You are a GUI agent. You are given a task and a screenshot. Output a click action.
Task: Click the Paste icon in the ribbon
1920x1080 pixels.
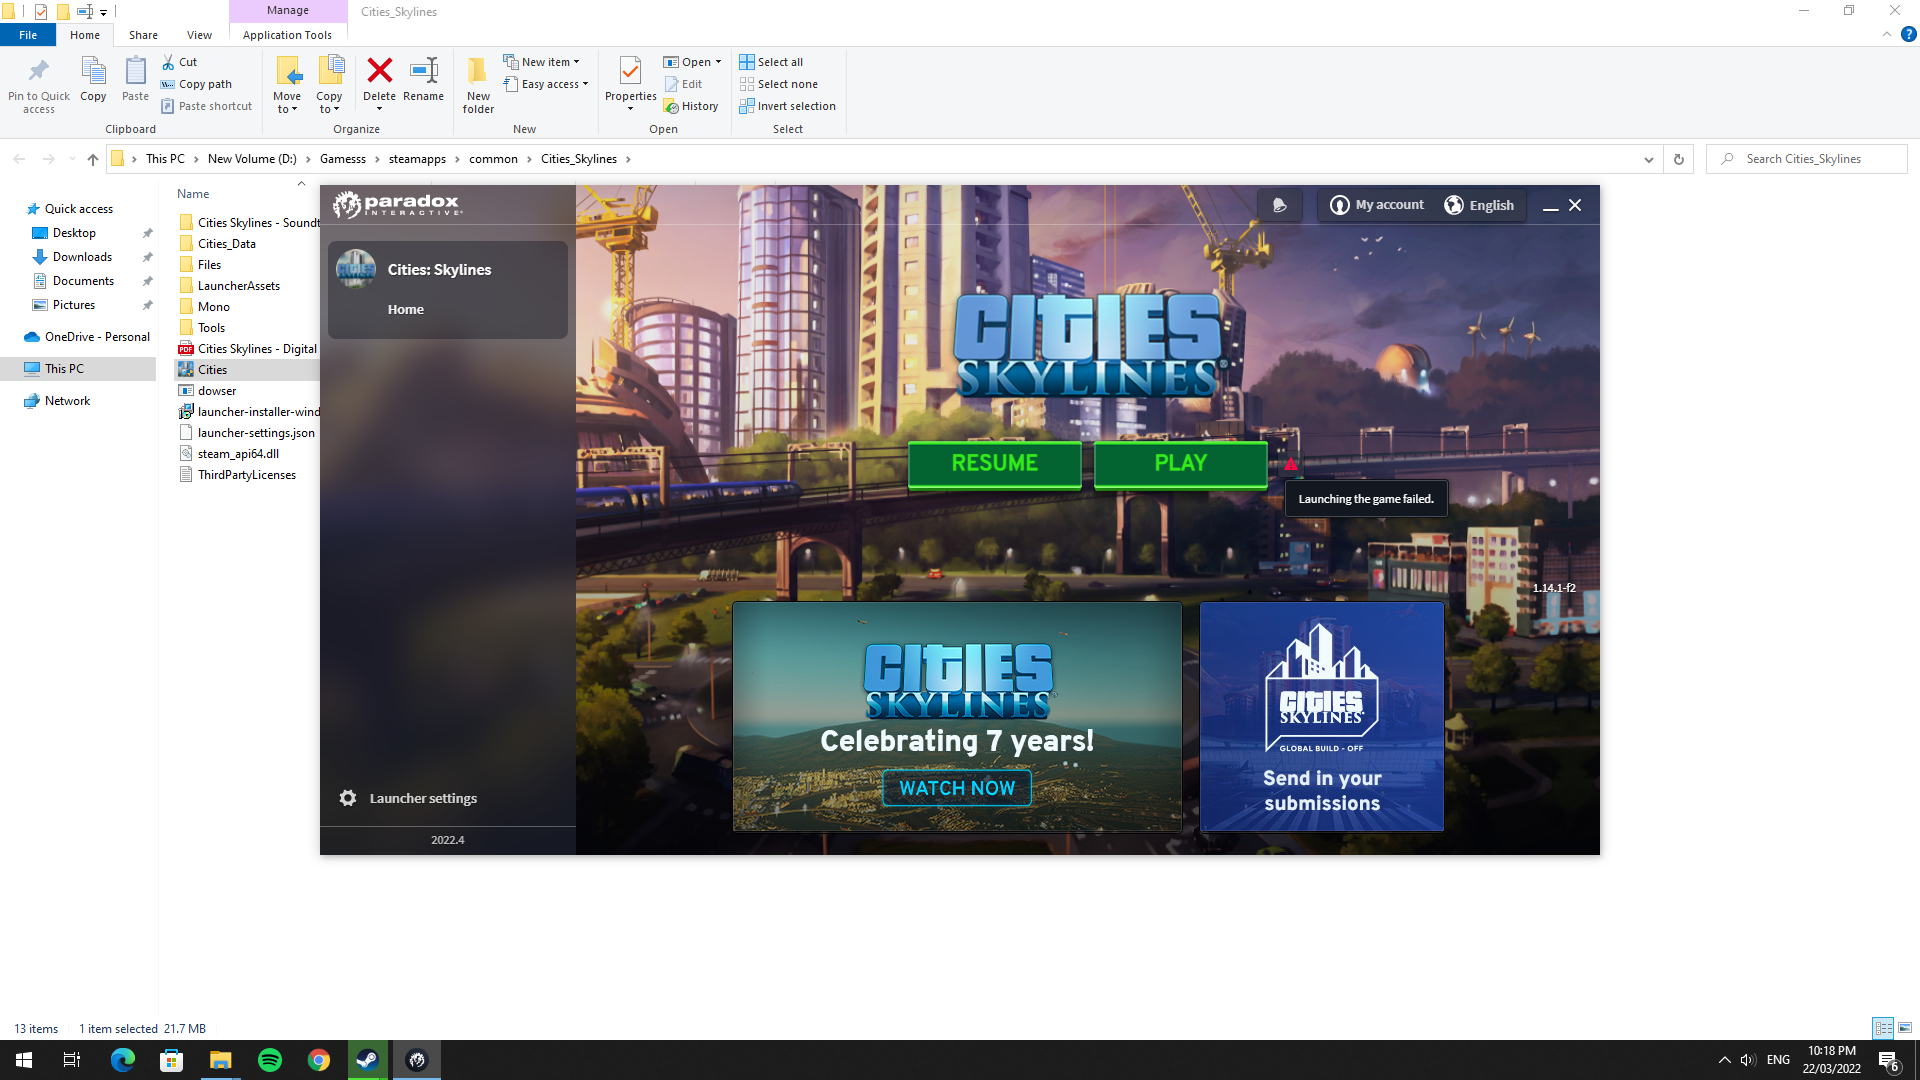pyautogui.click(x=135, y=72)
